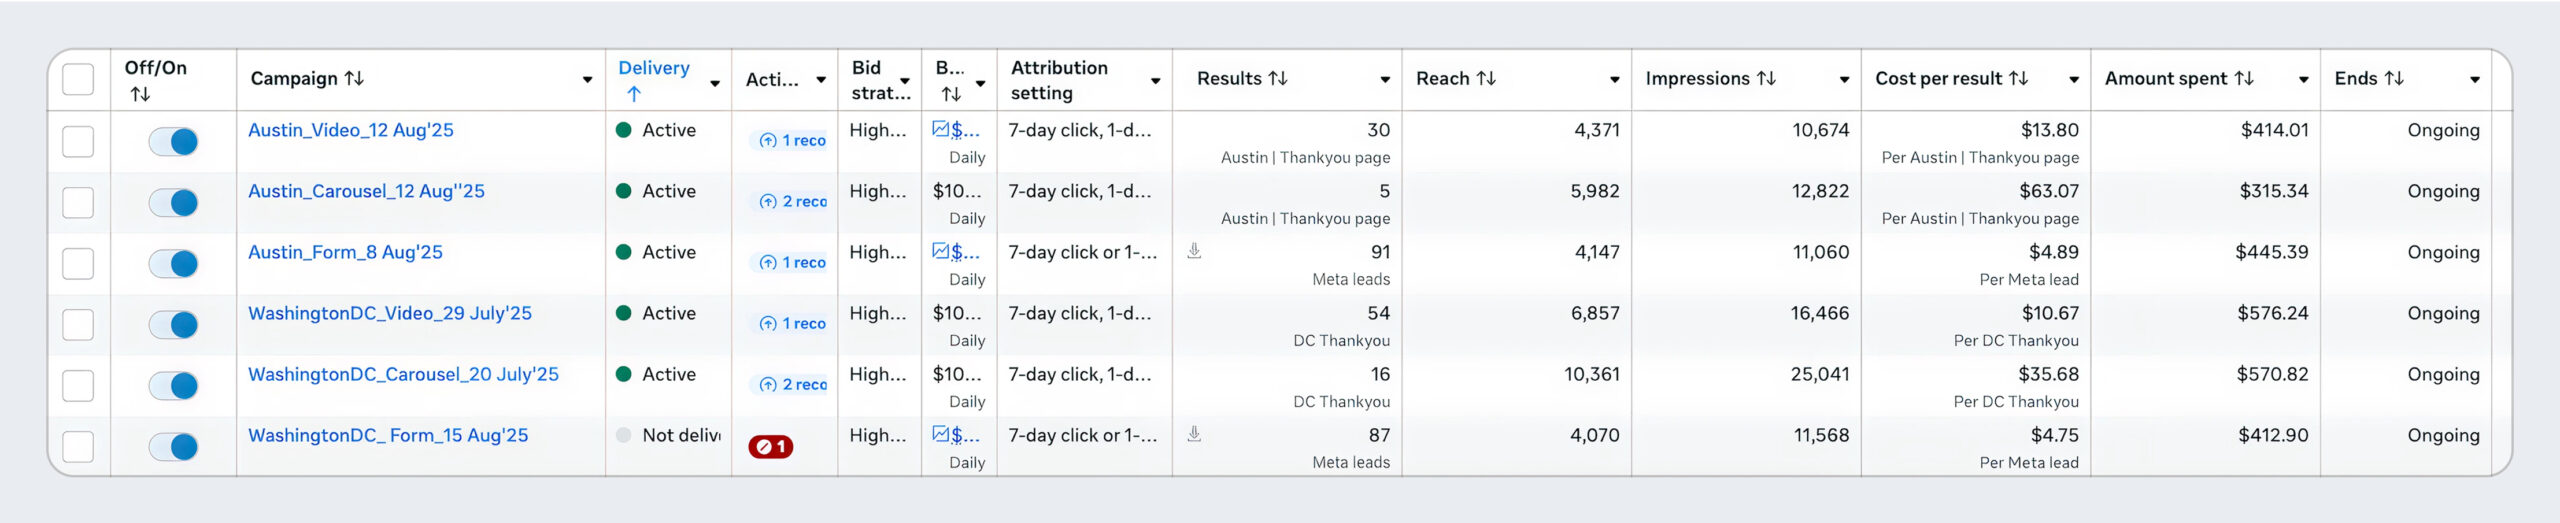The width and height of the screenshot is (2560, 523).
Task: Select the WashingtonDC_Carousel campaign row checkbox
Action: point(78,386)
